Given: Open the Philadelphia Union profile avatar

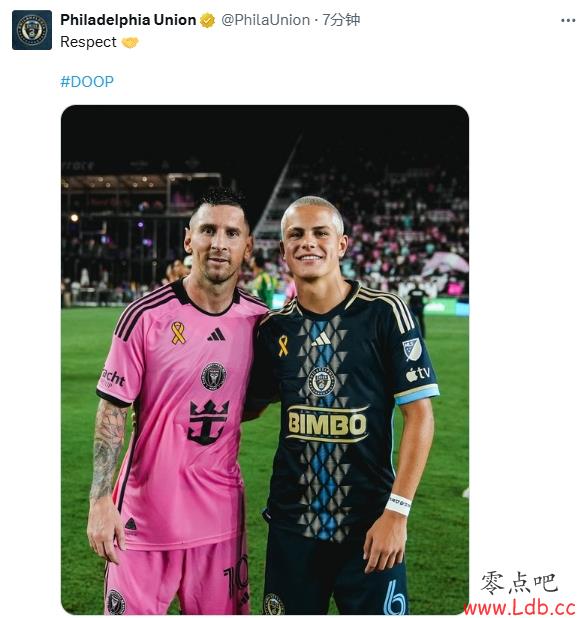Looking at the screenshot, I should click(x=32, y=30).
